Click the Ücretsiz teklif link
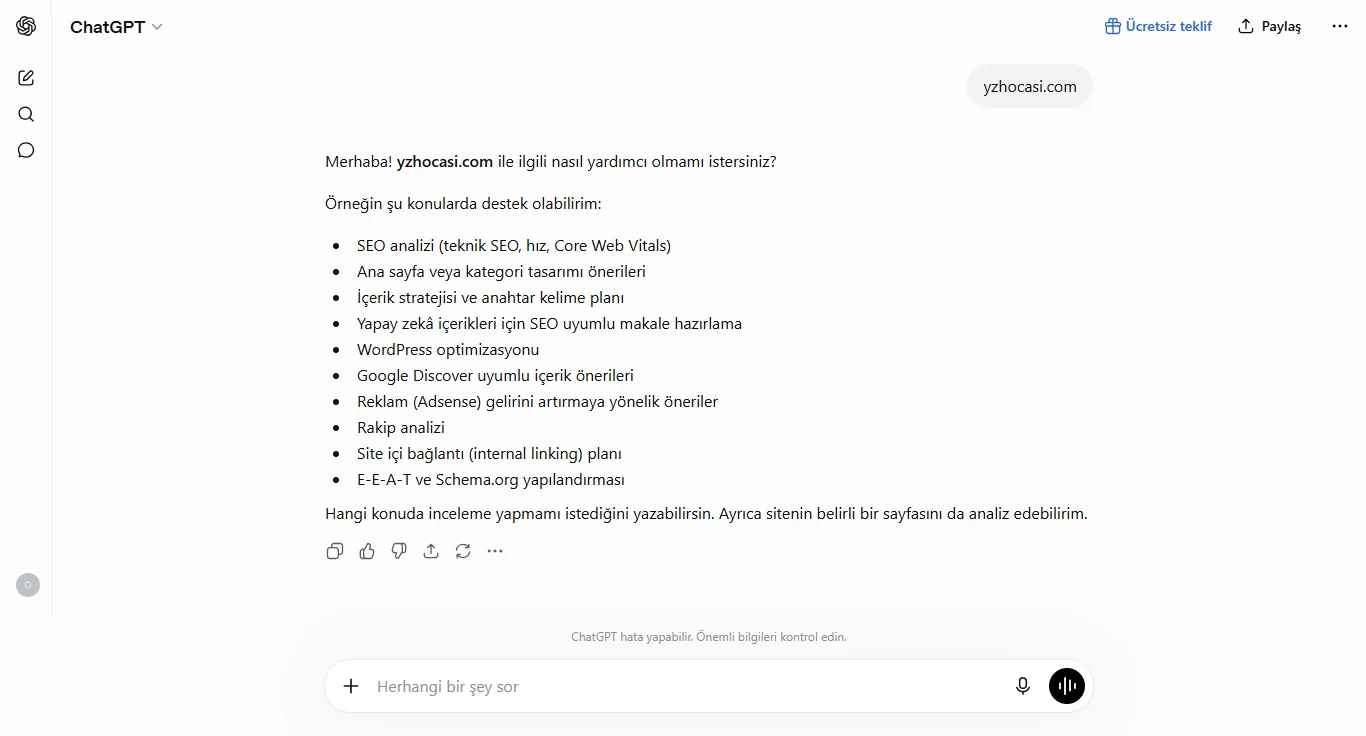Screen dimensions: 1366x736 pyautogui.click(x=1158, y=27)
